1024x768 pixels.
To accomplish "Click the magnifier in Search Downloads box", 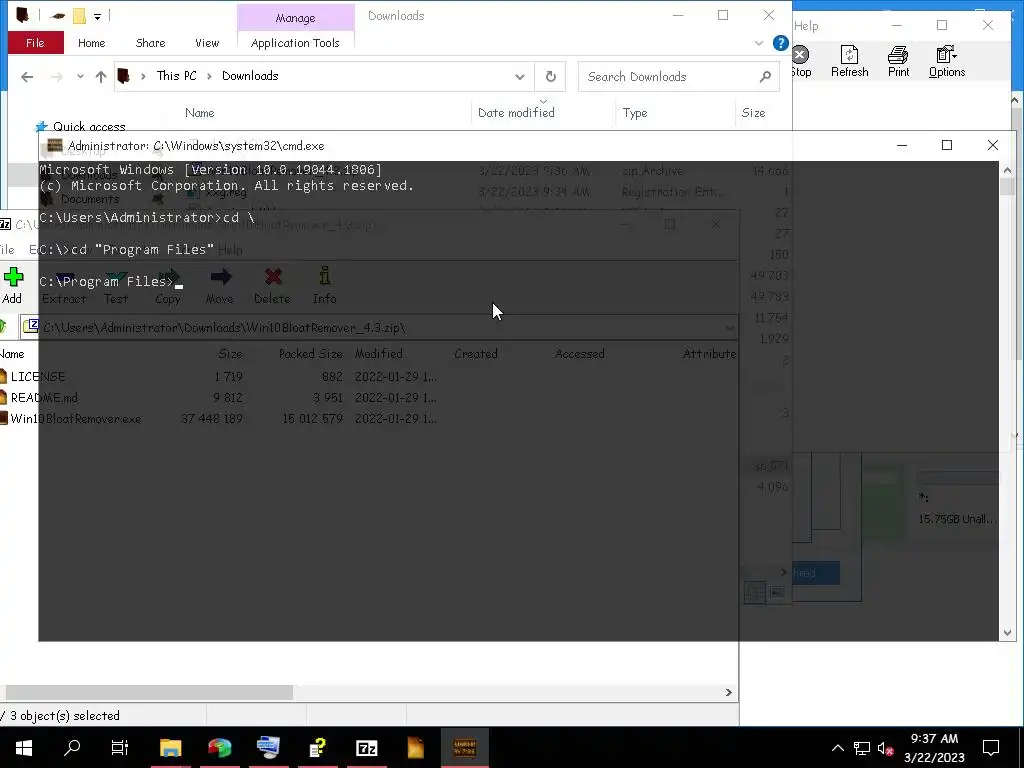I will tap(765, 76).
